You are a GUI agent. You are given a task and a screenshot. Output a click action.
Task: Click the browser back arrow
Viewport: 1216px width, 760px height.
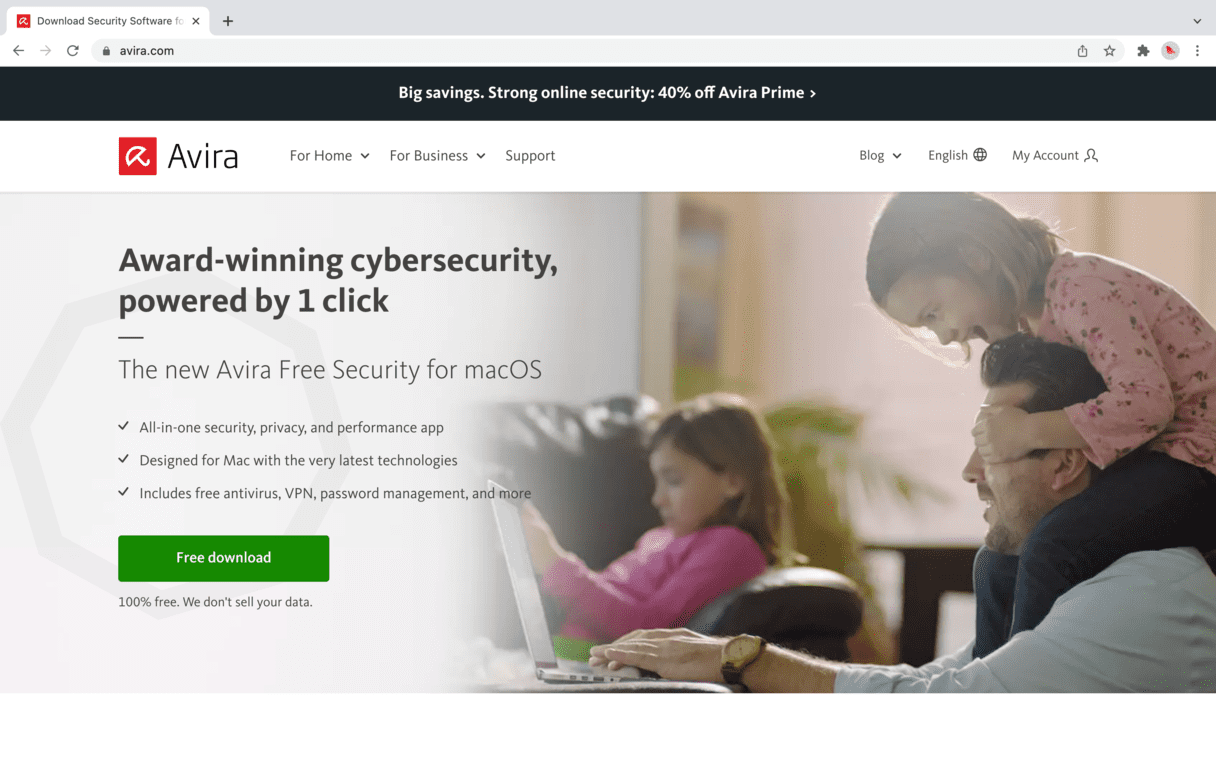18,51
